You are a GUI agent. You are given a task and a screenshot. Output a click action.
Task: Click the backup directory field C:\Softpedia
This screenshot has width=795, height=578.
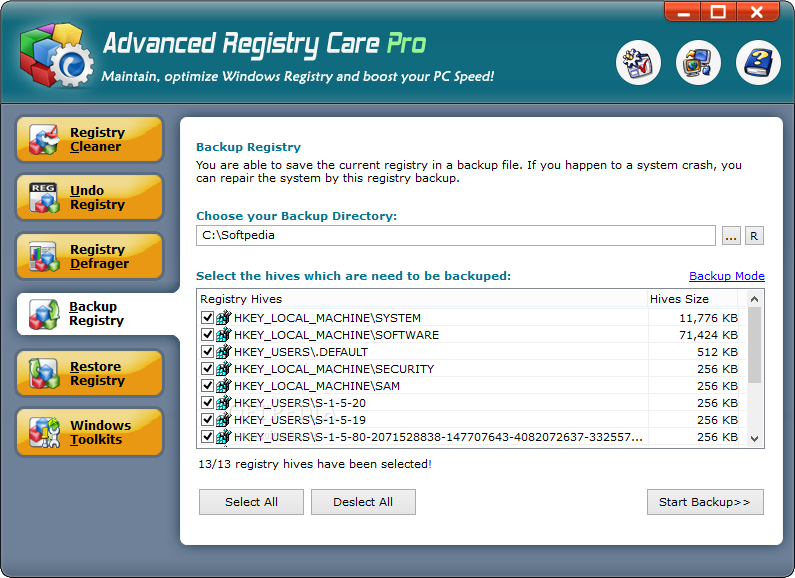point(456,235)
